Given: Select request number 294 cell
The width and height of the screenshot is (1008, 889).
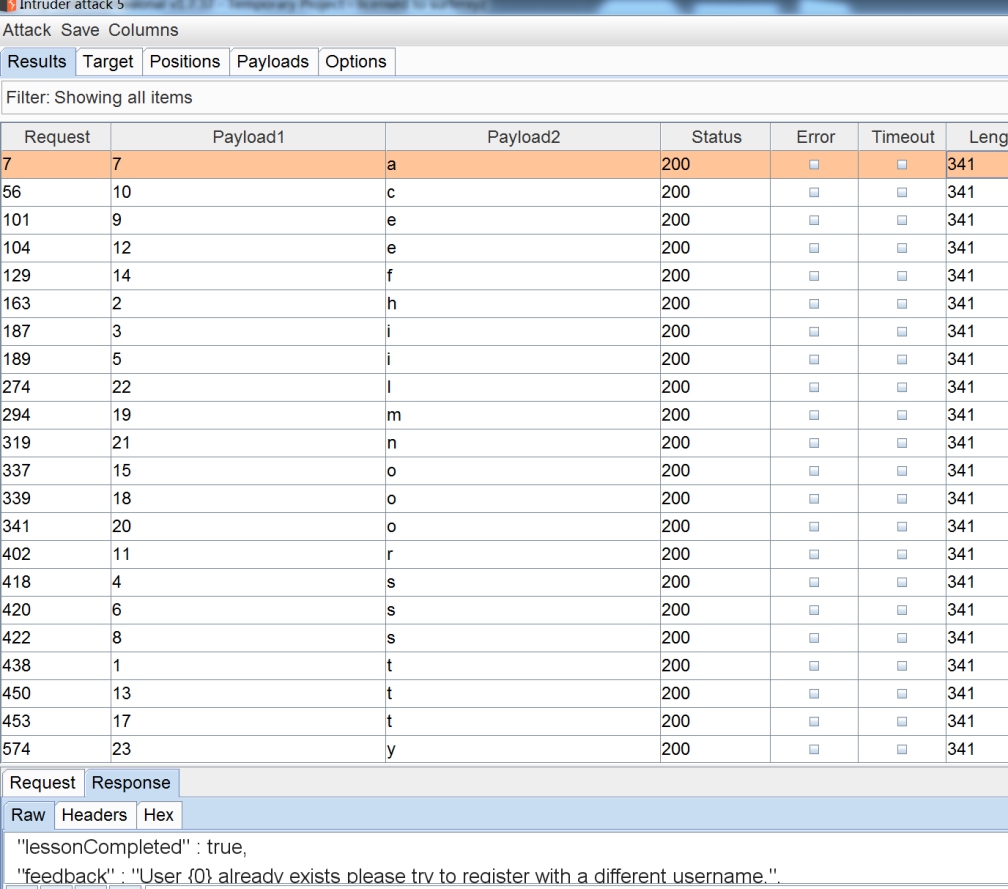Looking at the screenshot, I should (x=56, y=415).
